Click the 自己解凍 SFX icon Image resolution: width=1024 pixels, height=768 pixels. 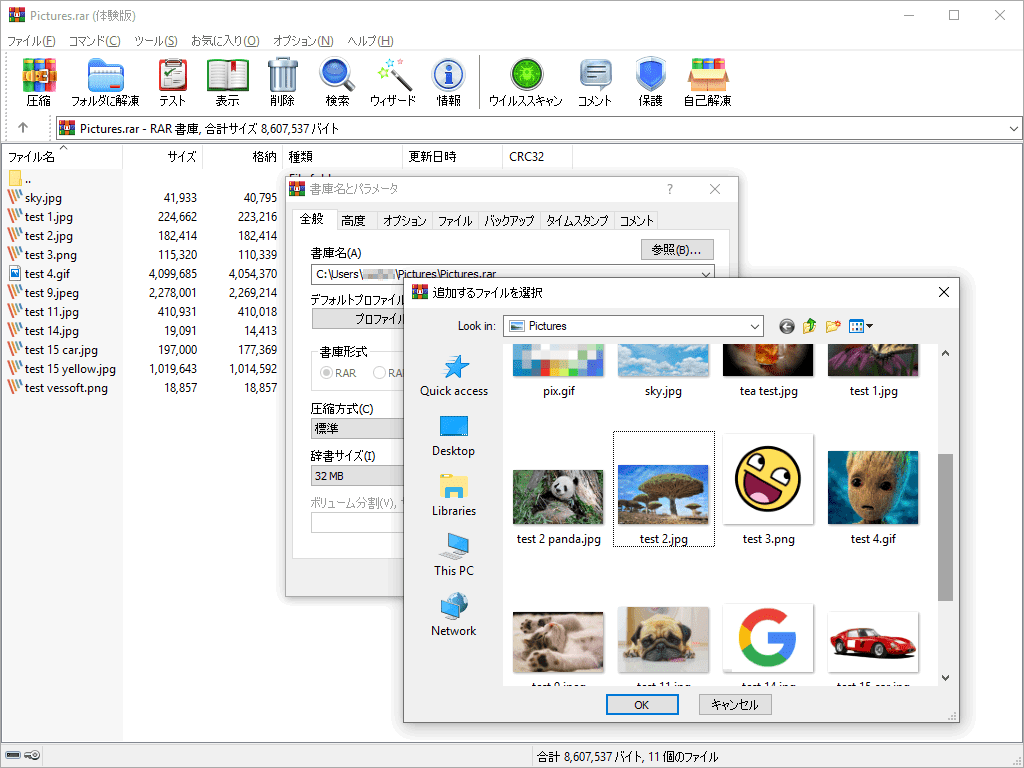click(x=707, y=82)
